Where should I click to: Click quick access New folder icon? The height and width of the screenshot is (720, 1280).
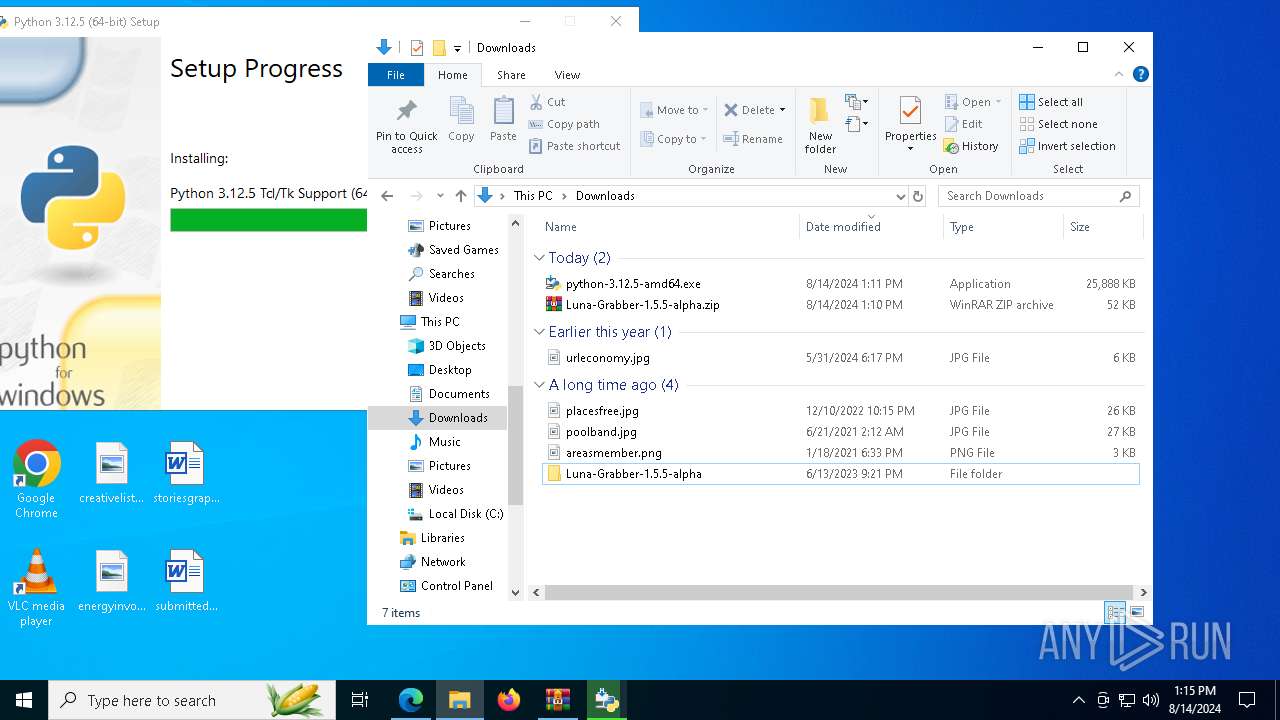point(438,48)
